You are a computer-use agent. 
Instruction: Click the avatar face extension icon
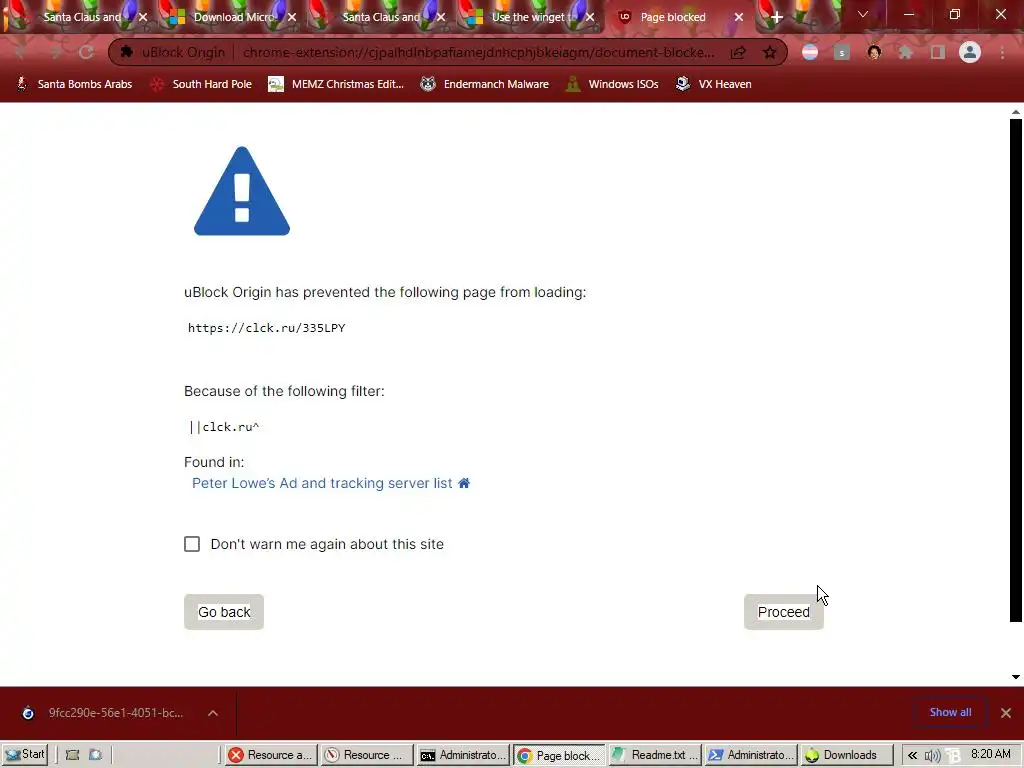(x=874, y=52)
